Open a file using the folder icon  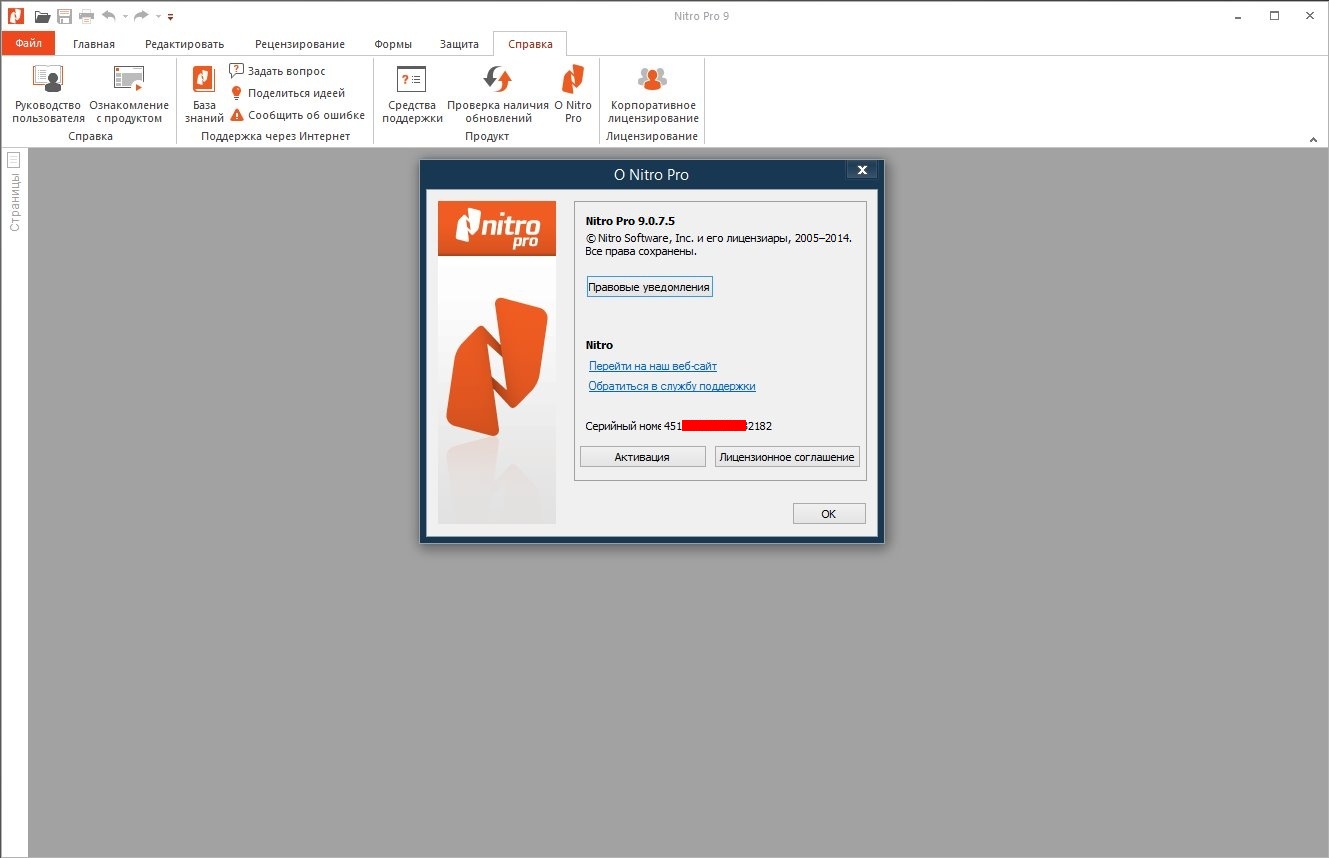pyautogui.click(x=42, y=16)
